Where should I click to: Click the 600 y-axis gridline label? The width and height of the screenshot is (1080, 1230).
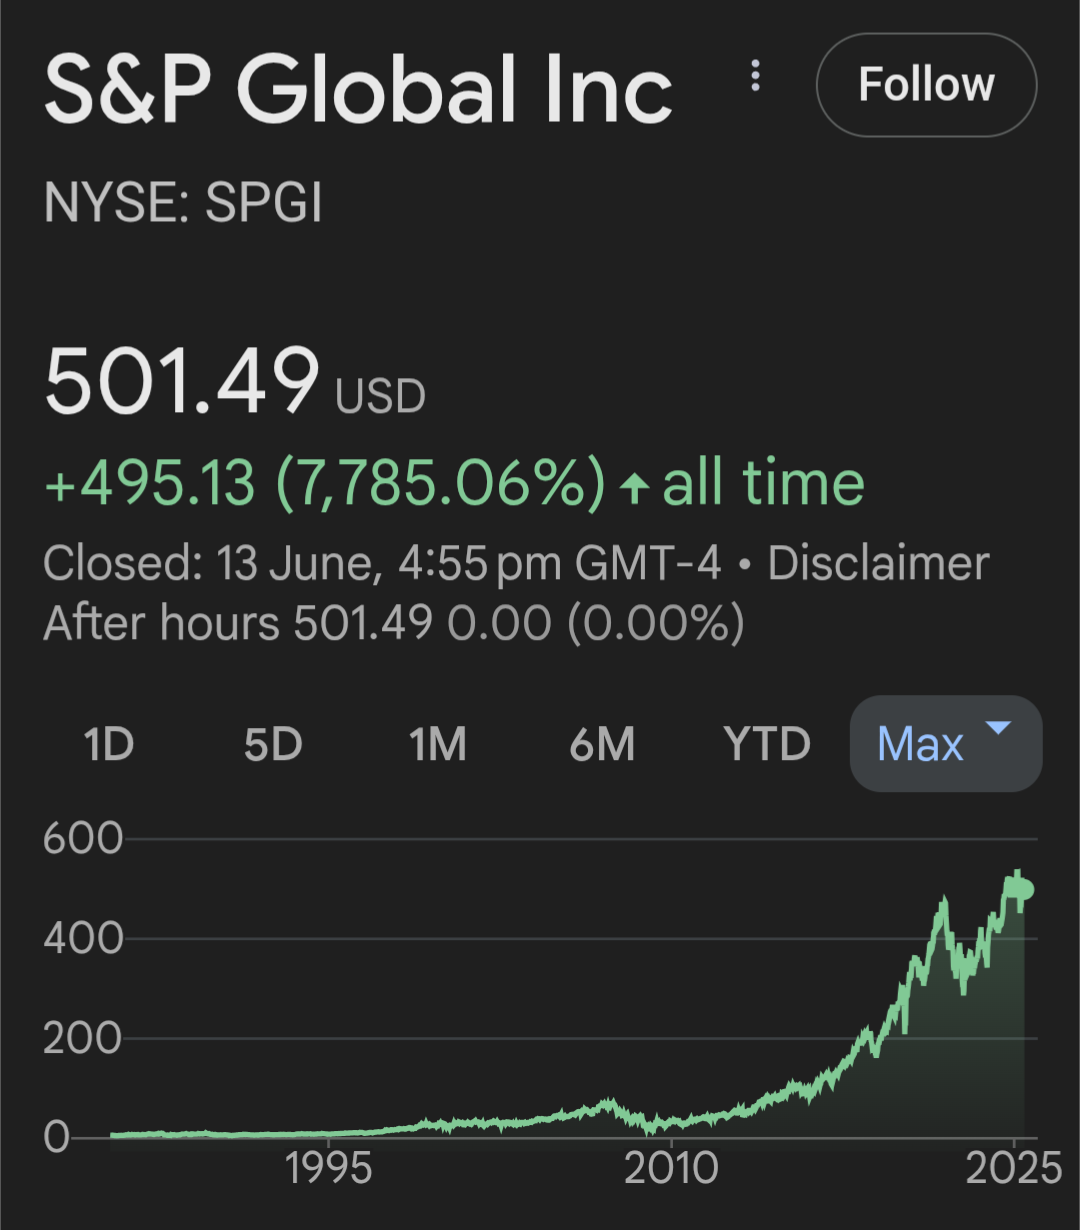click(x=82, y=838)
